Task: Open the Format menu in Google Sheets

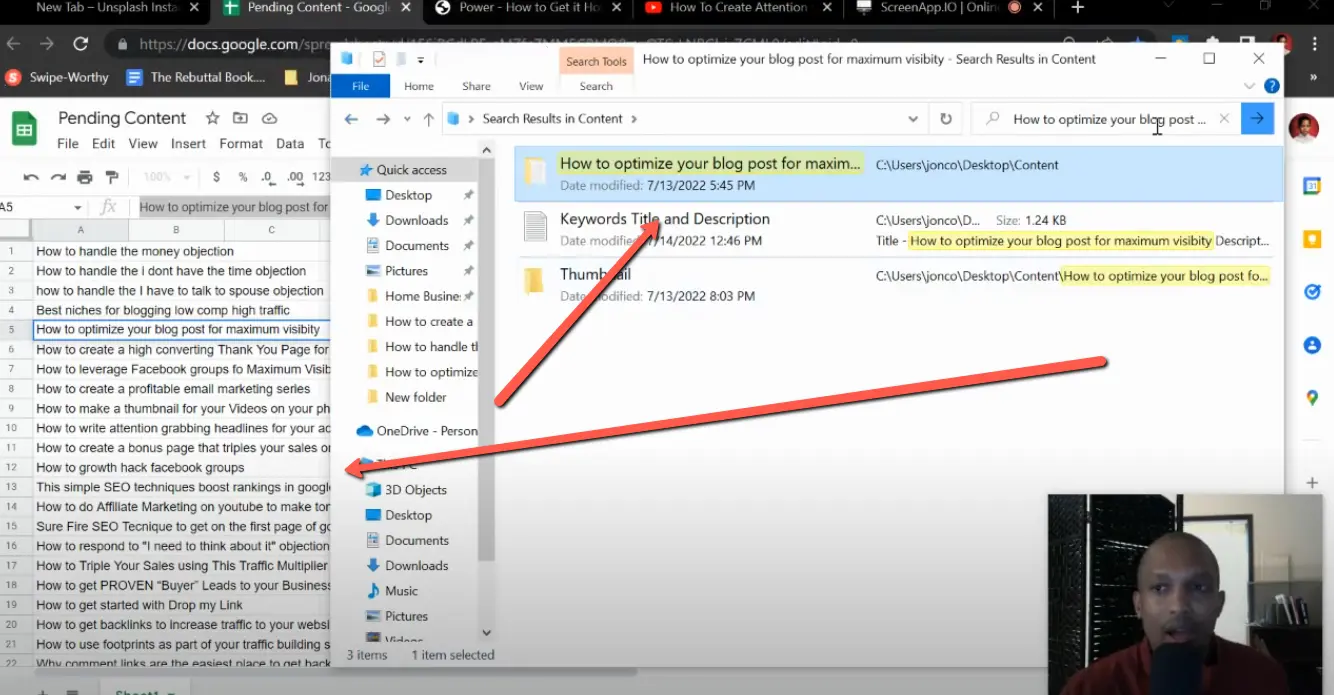Action: pyautogui.click(x=241, y=143)
